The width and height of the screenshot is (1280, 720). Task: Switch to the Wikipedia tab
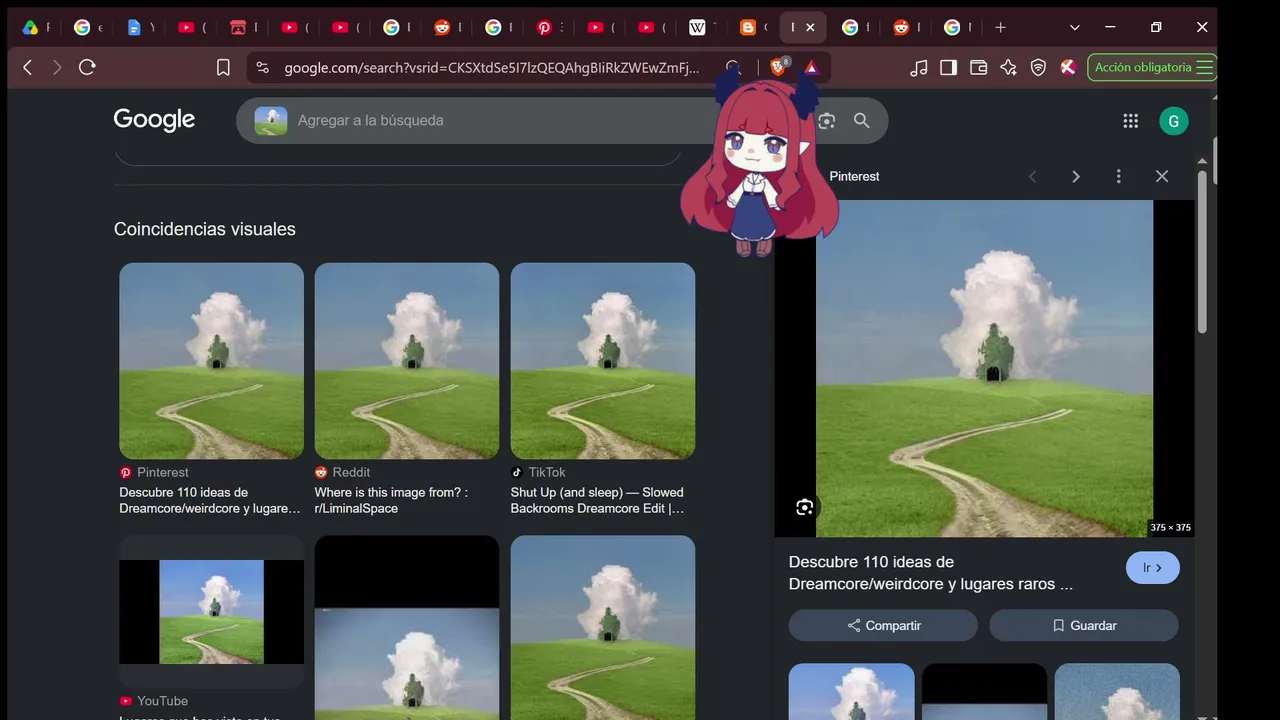[x=702, y=27]
